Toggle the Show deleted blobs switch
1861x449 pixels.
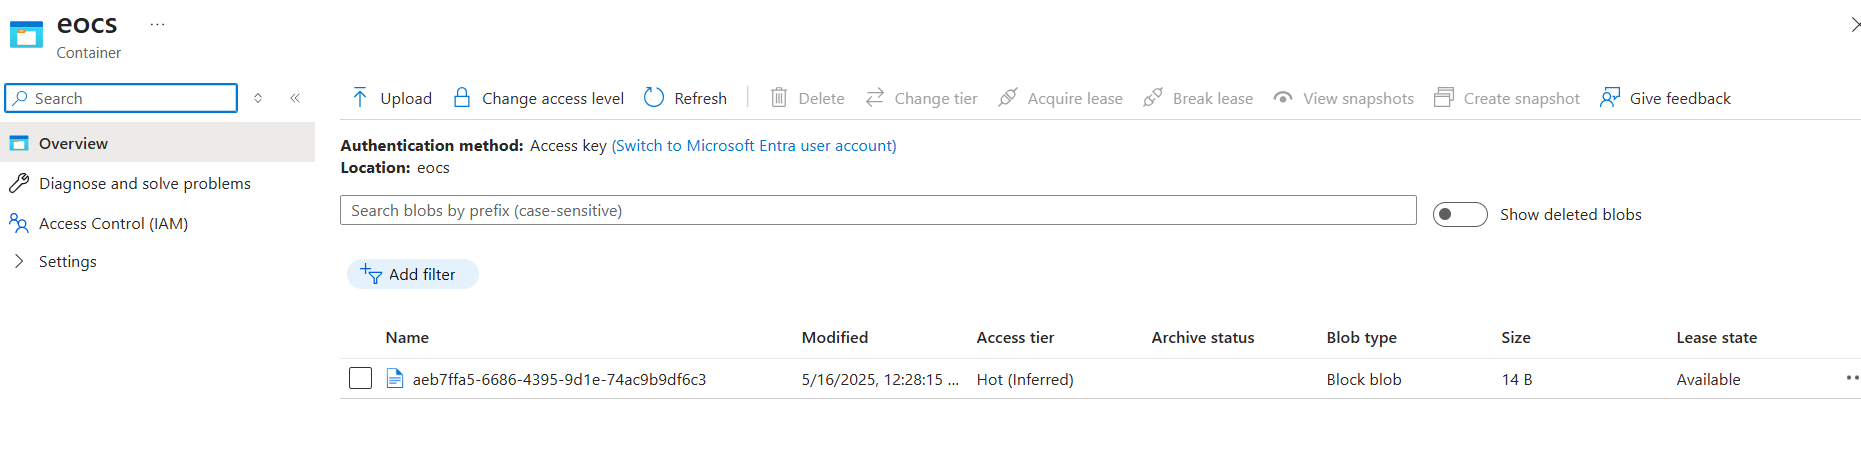(1460, 214)
